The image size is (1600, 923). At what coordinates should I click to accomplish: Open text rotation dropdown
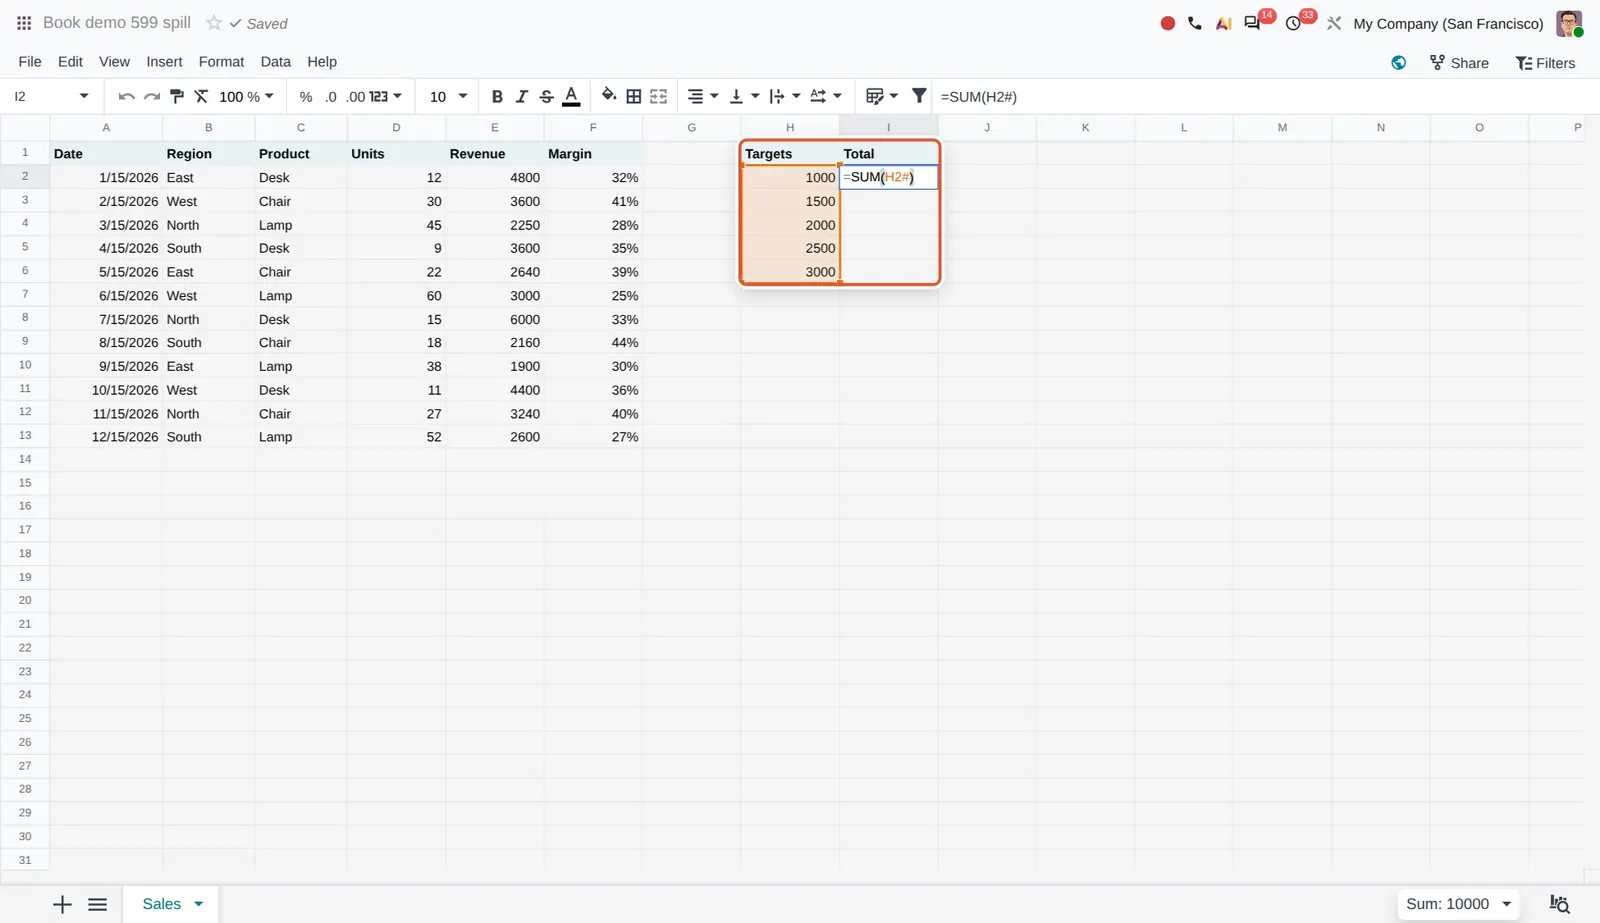[826, 97]
